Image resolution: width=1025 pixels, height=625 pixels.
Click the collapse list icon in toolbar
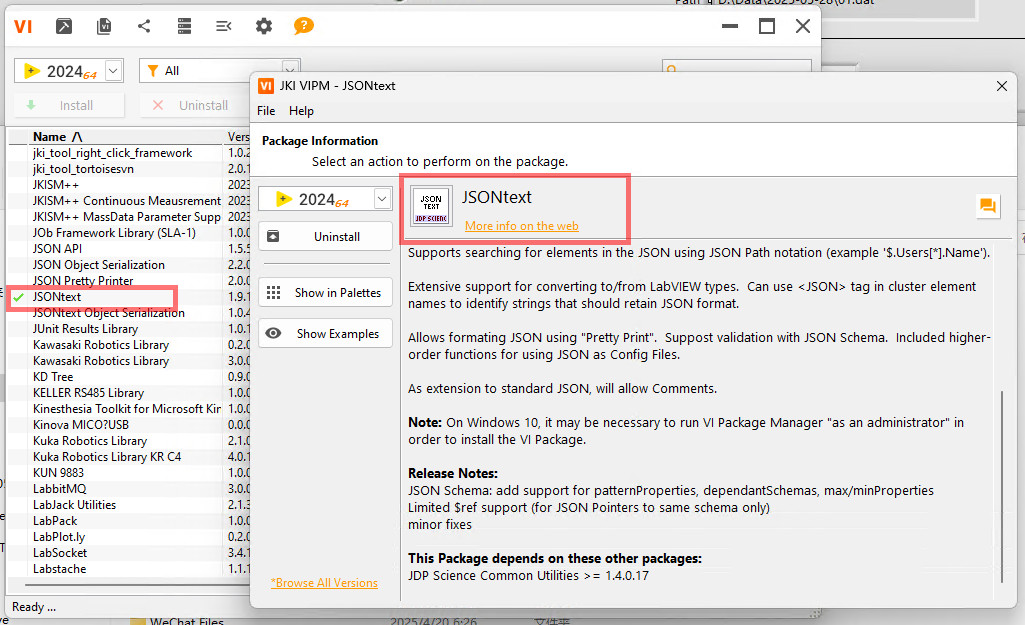(224, 27)
